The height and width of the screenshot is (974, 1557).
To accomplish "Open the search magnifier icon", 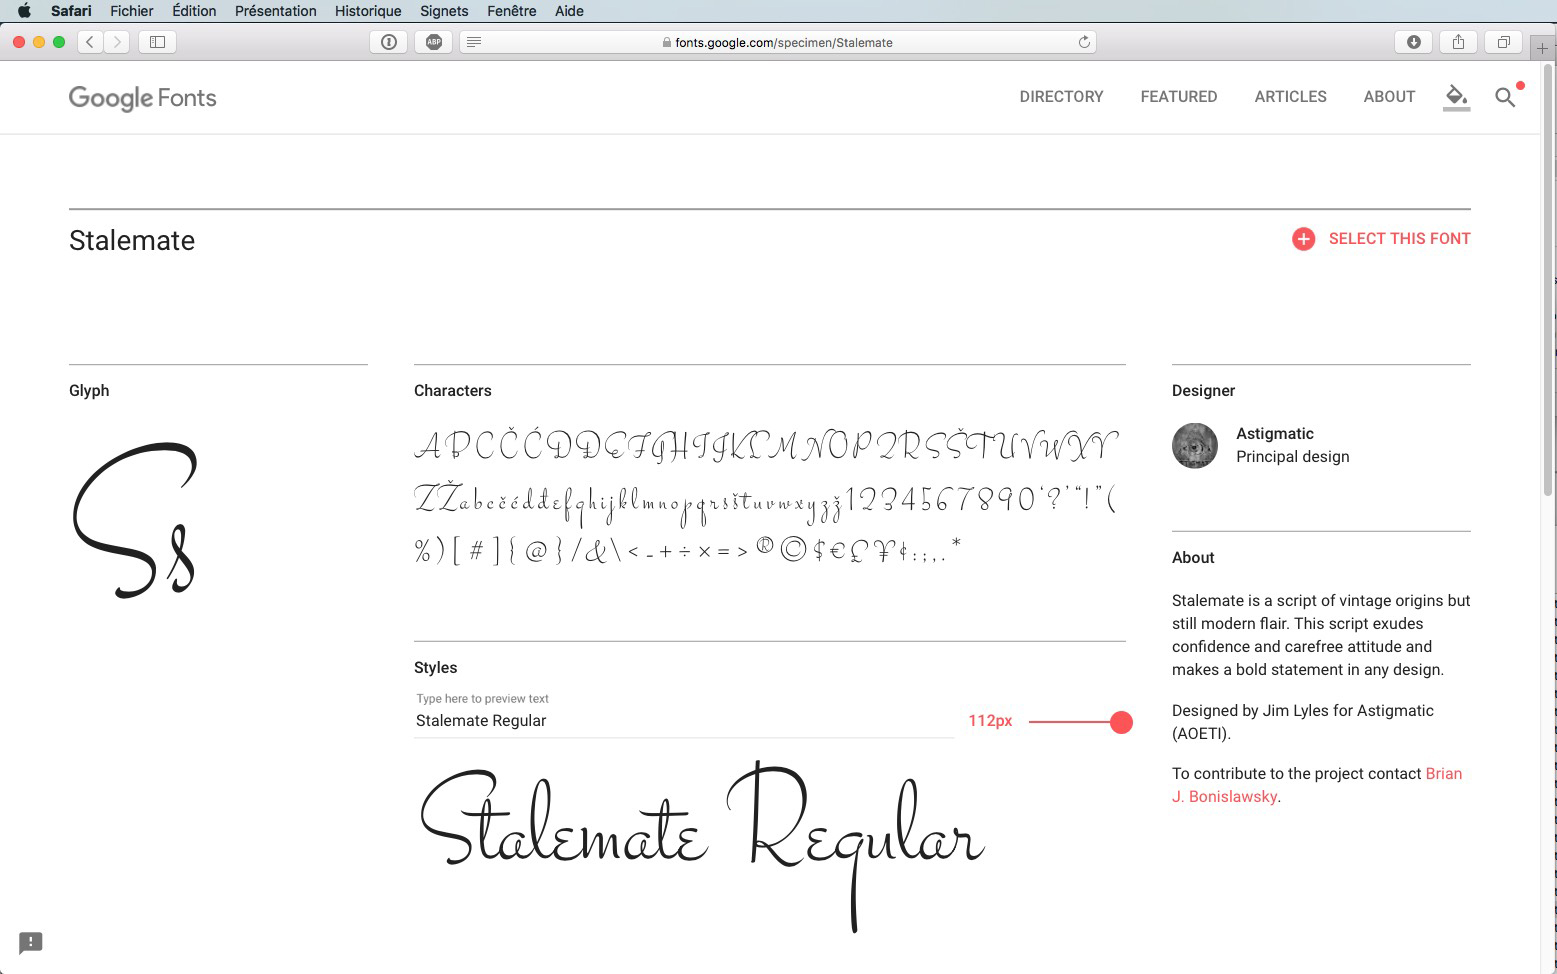I will 1505,97.
